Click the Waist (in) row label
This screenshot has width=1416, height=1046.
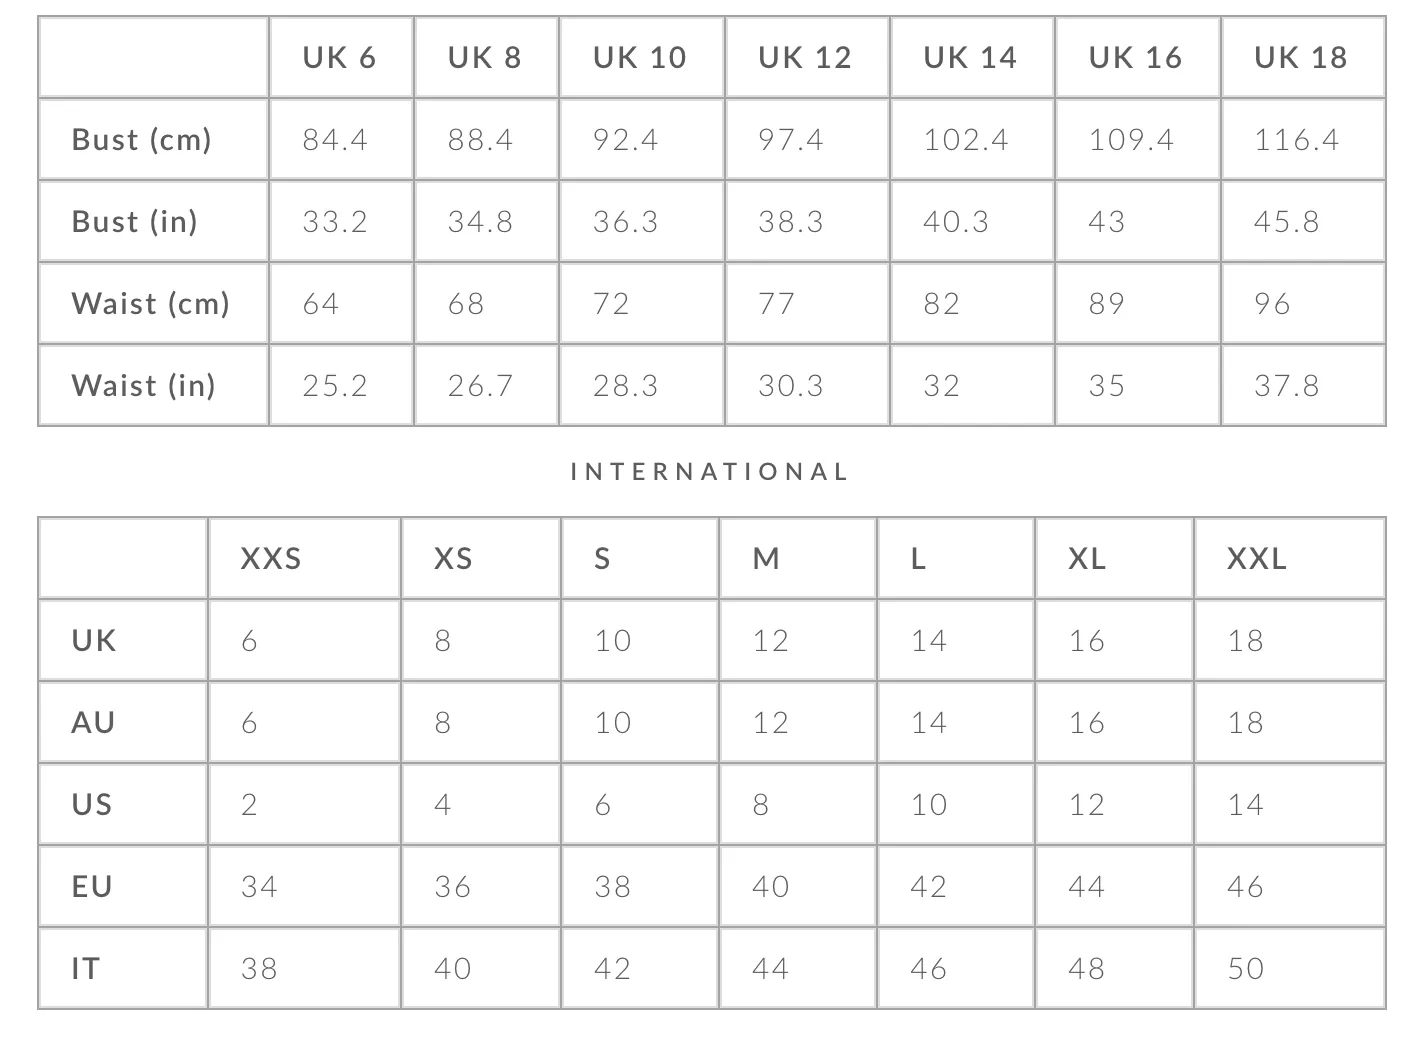point(144,386)
